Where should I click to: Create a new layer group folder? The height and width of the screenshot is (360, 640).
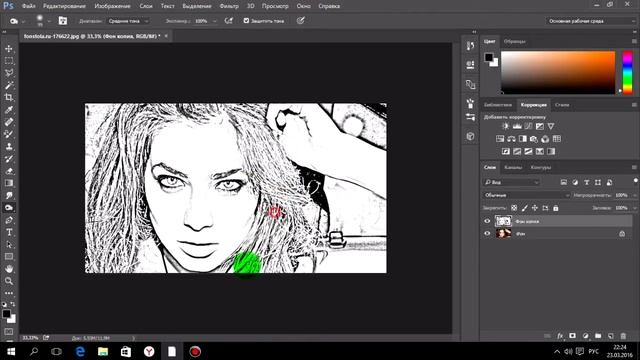tap(598, 336)
